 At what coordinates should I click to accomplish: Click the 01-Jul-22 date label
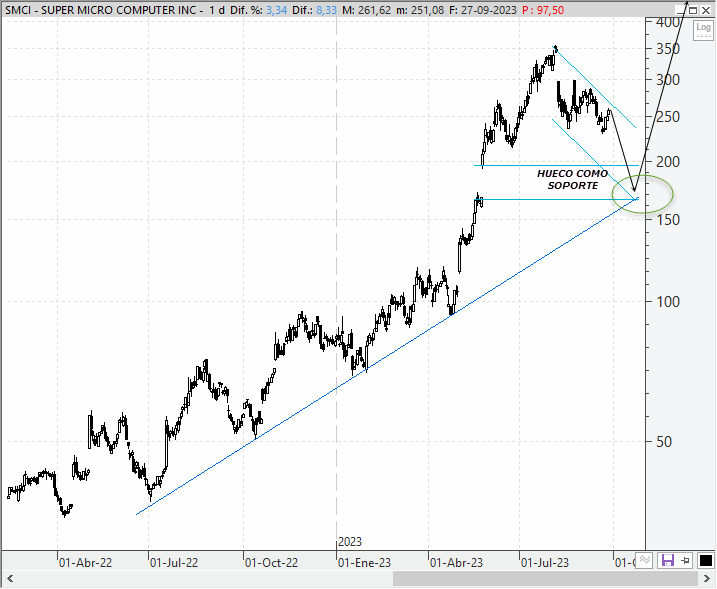[174, 562]
